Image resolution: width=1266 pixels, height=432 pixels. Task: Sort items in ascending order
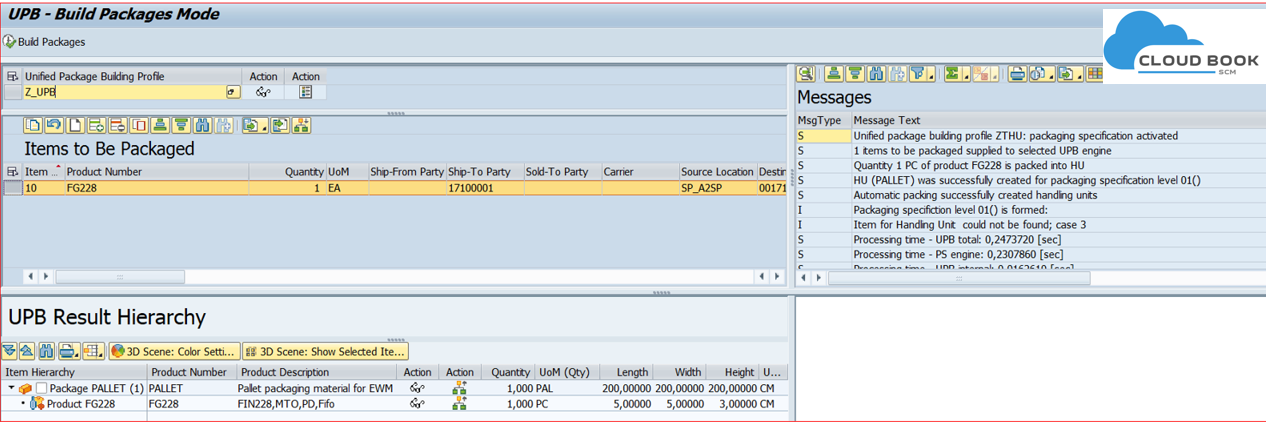[x=160, y=125]
